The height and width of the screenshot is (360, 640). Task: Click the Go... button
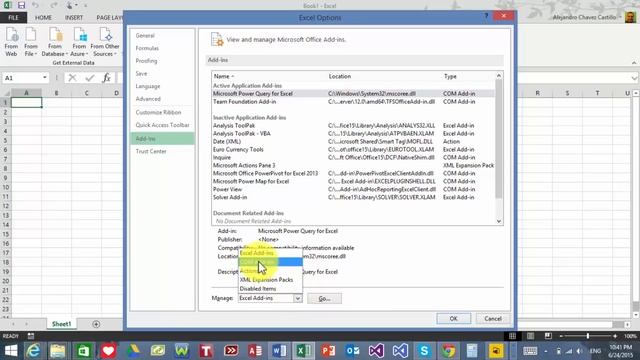pos(324,299)
